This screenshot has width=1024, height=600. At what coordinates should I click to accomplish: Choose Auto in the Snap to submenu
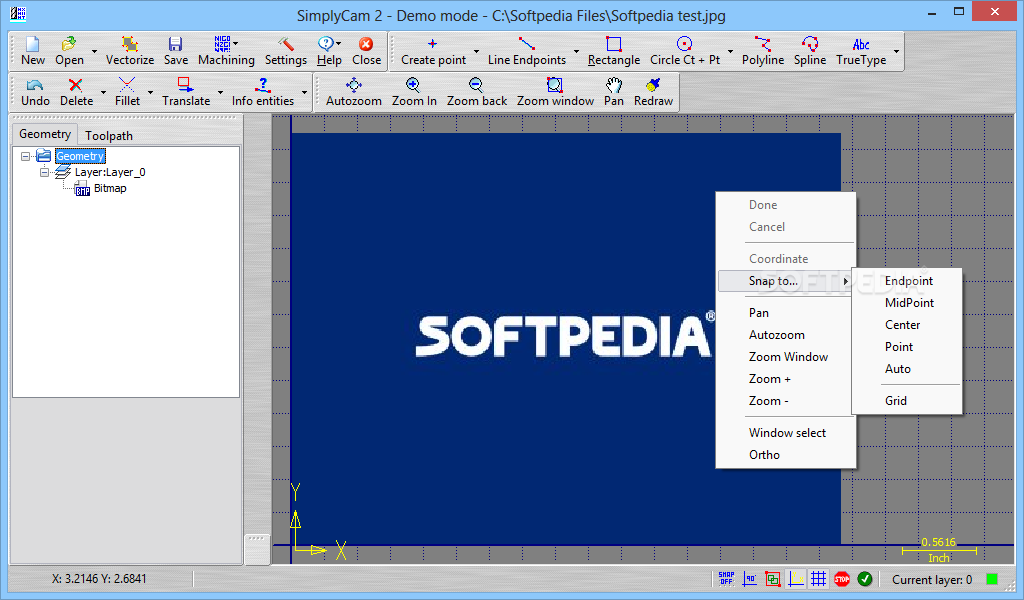908,369
